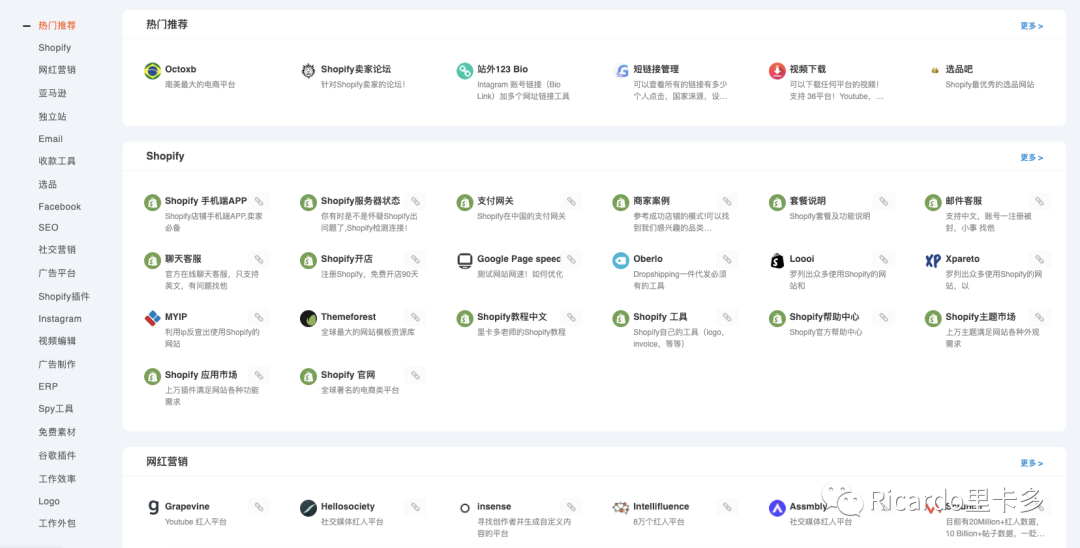This screenshot has height=548, width=1080.
Task: Select 独立站 in the sidebar
Action: pos(52,116)
